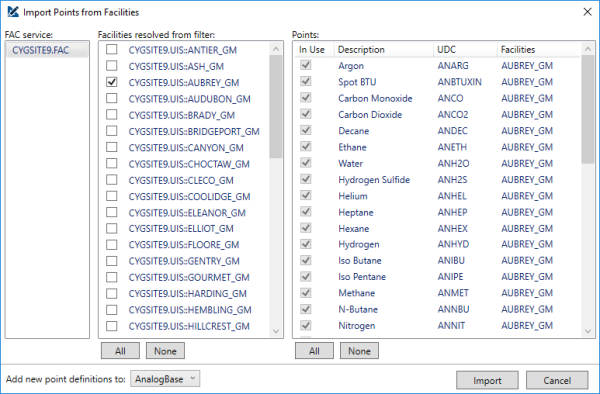Screen dimensions: 600x394
Task: Sort by the In Use column header
Action: point(314,50)
